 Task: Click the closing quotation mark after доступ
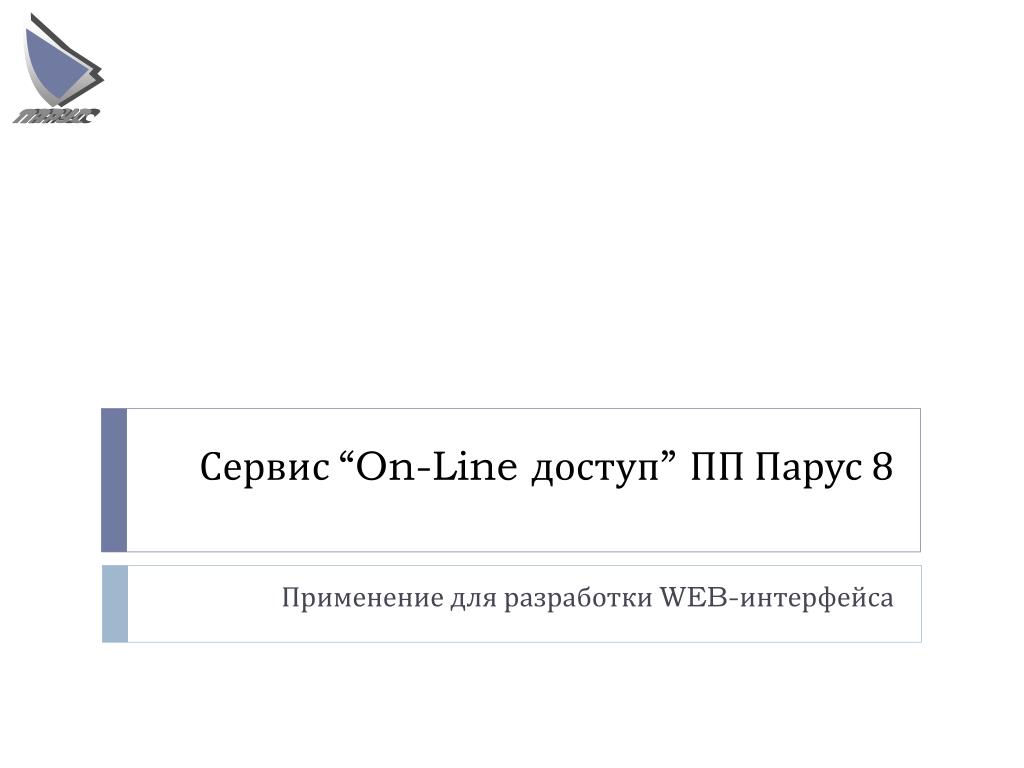point(668,458)
